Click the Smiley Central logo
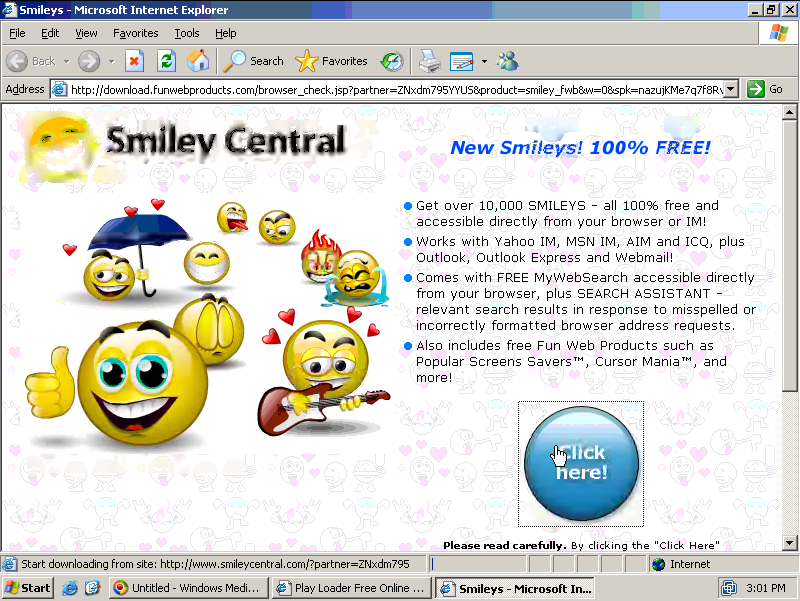Viewport: 800px width, 601px height. click(x=186, y=145)
